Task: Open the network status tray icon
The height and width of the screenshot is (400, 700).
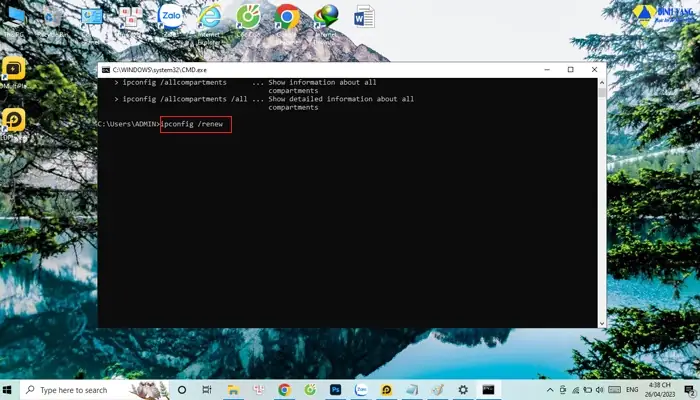Action: [x=575, y=390]
